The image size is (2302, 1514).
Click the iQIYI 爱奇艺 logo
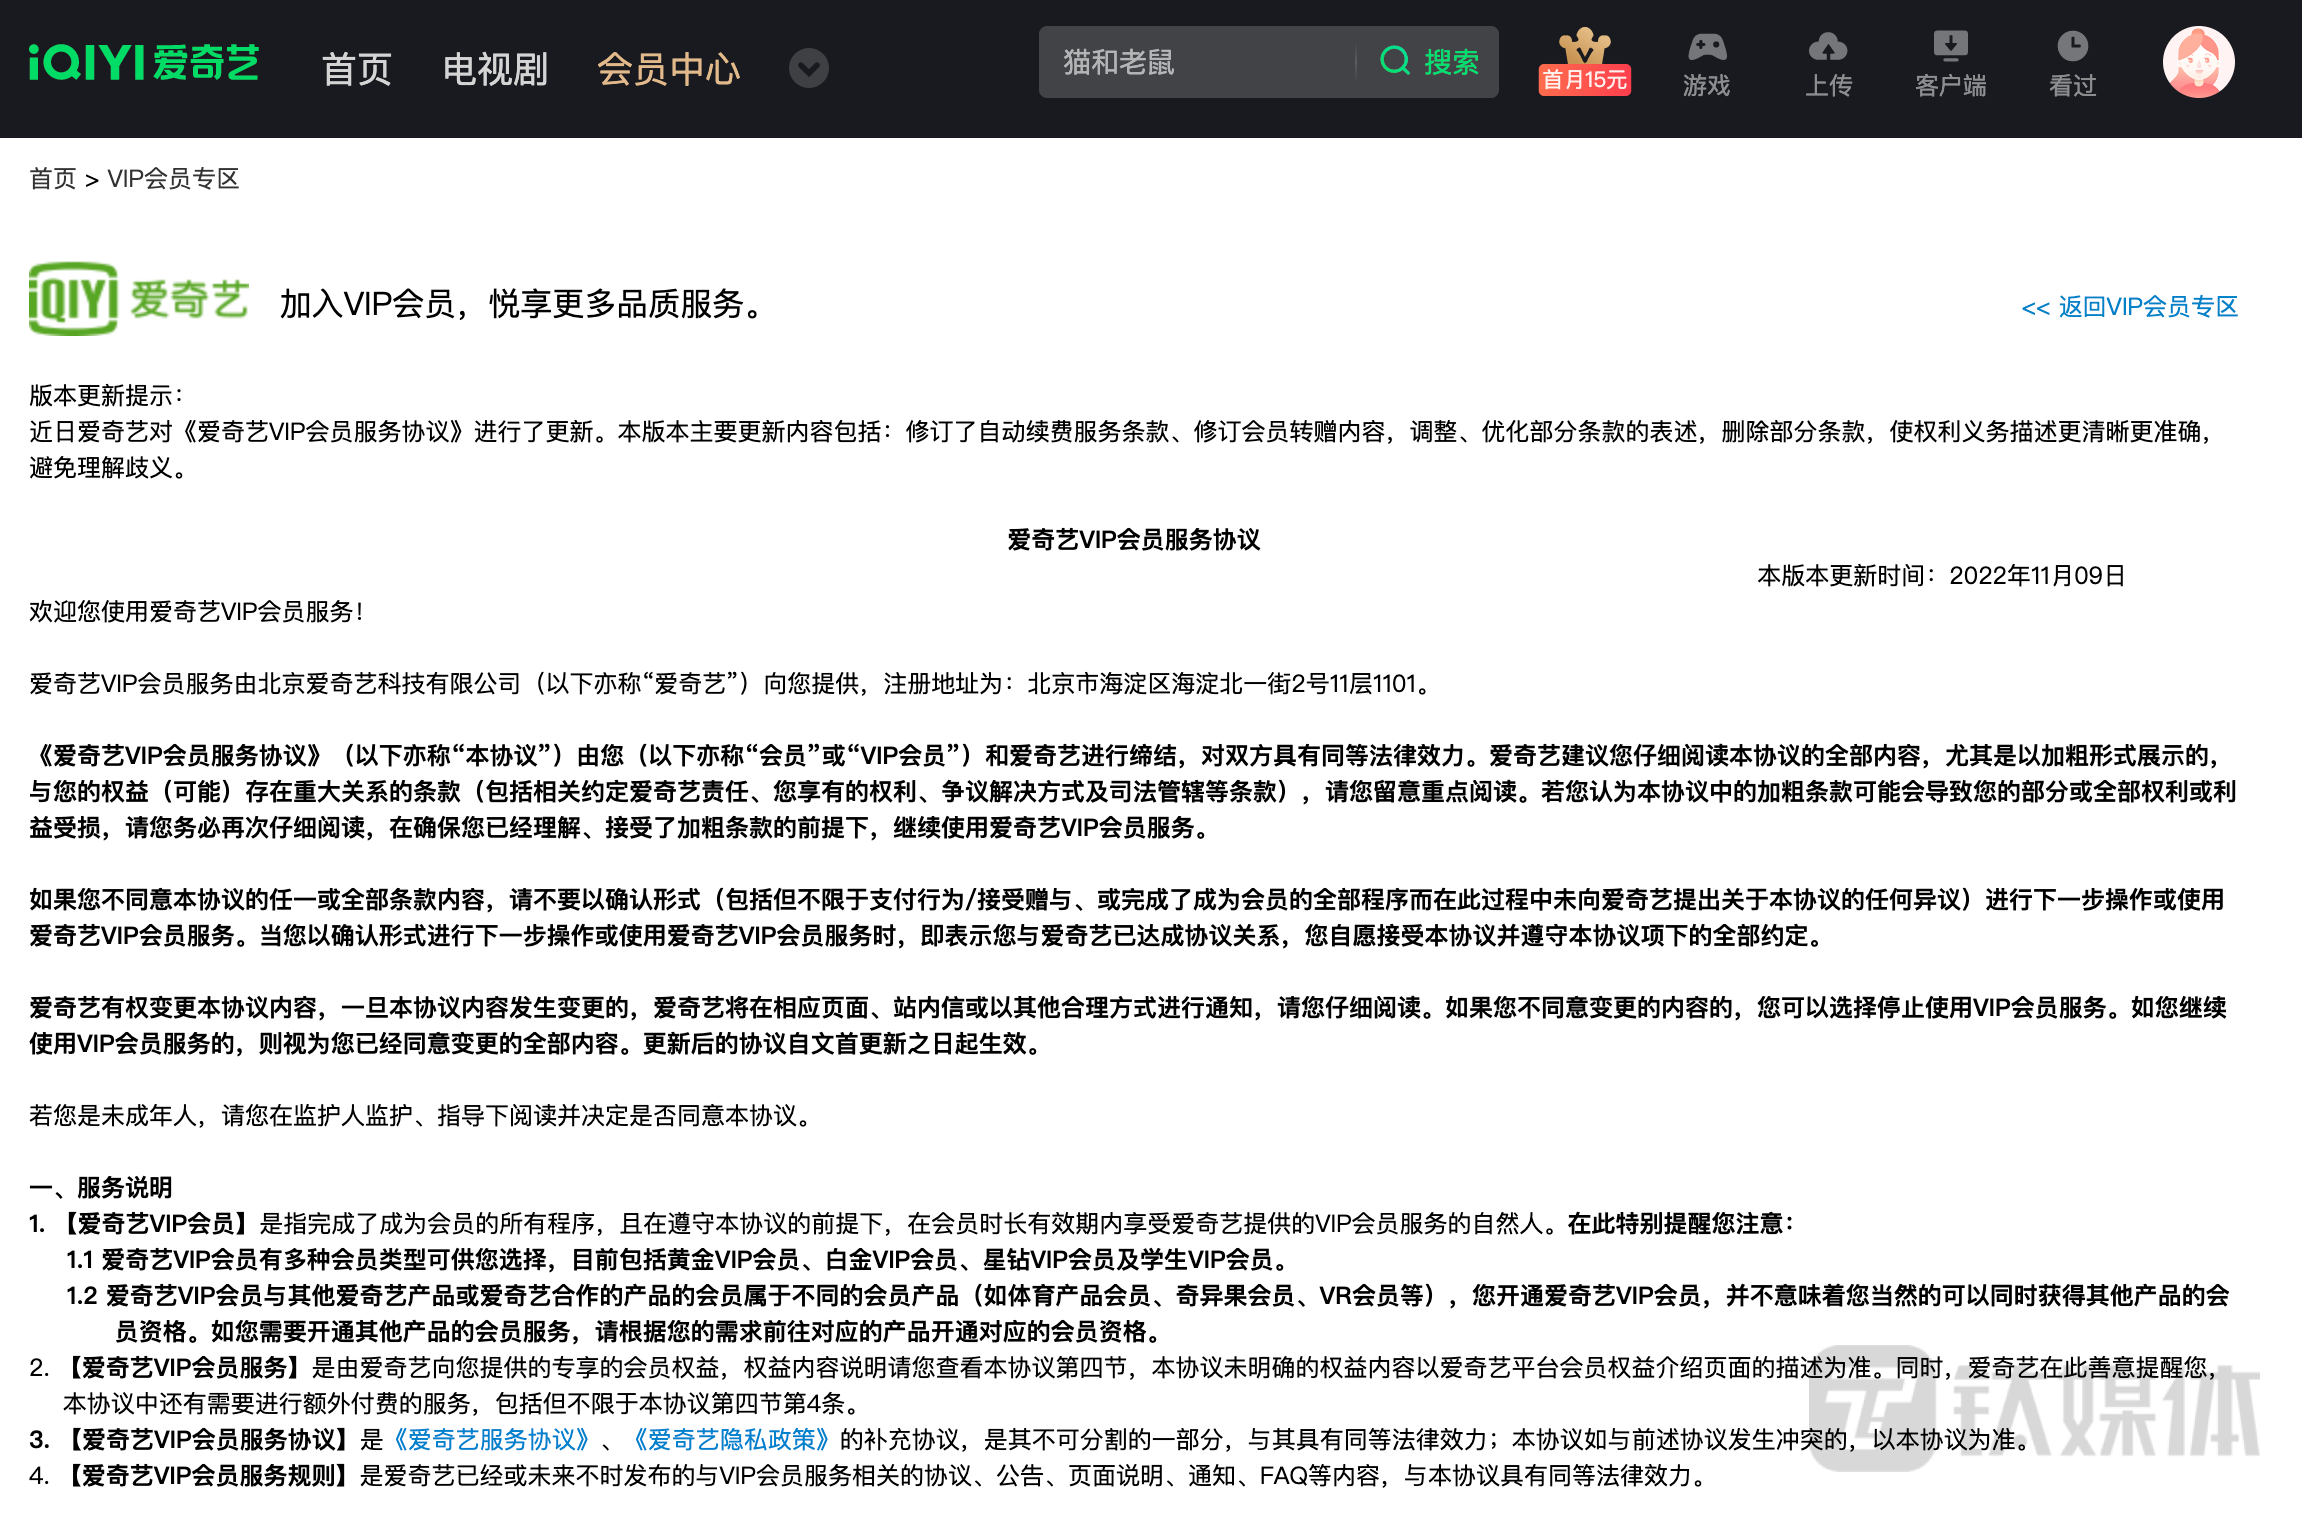point(144,63)
